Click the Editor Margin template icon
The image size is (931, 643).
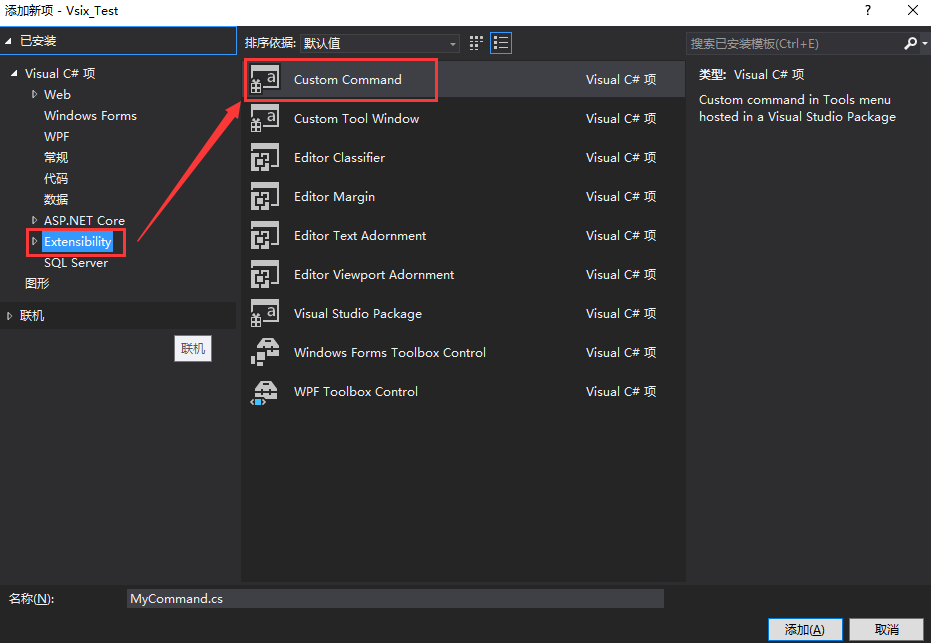265,197
